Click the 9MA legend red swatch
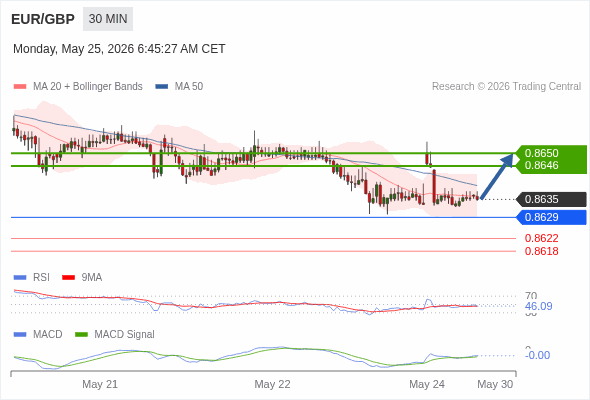 point(68,278)
